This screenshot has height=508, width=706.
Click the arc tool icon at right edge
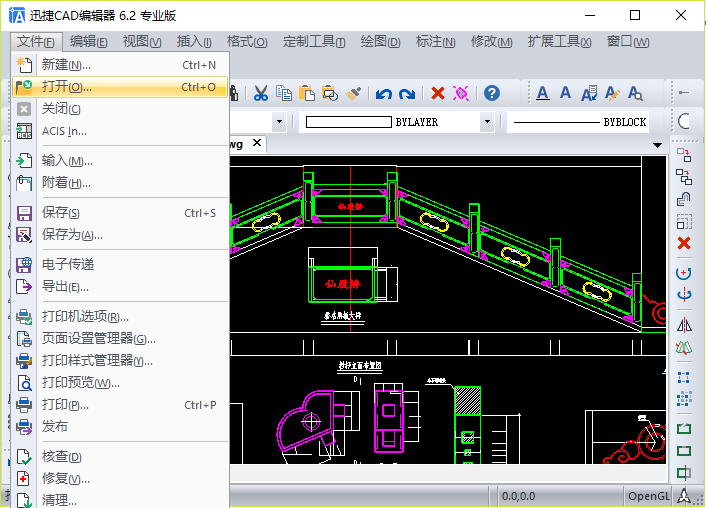pos(684,121)
